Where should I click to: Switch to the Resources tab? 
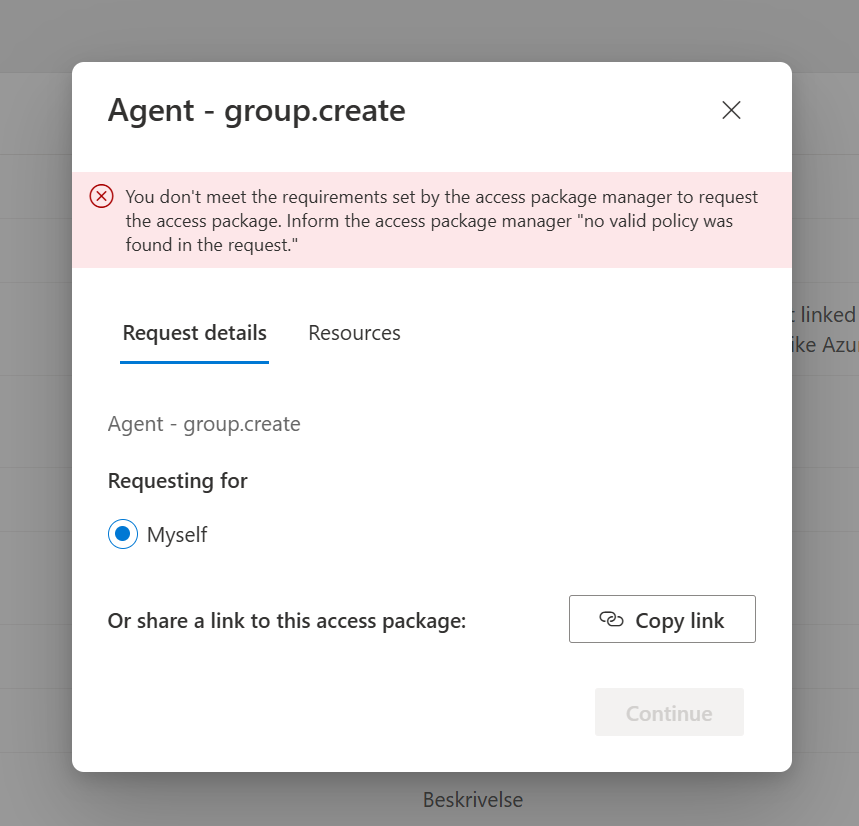coord(354,333)
